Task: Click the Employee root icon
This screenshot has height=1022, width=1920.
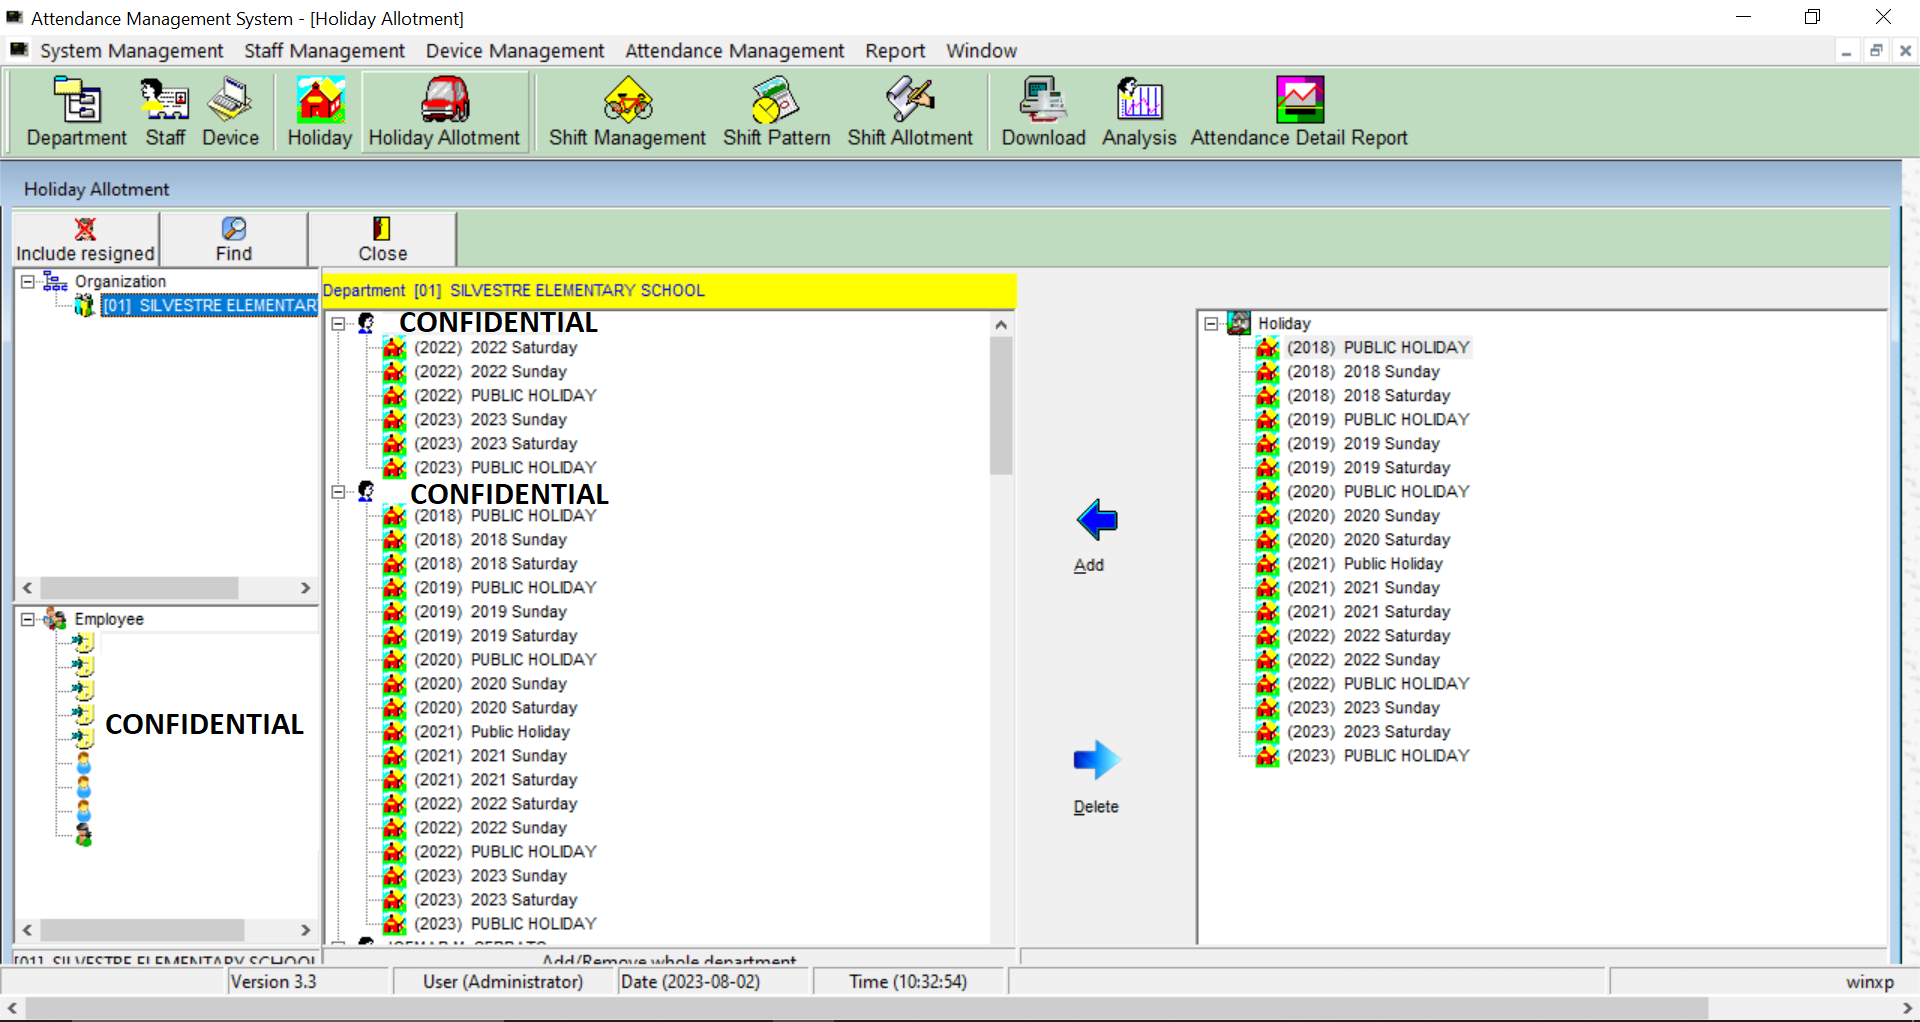Action: click(x=55, y=619)
